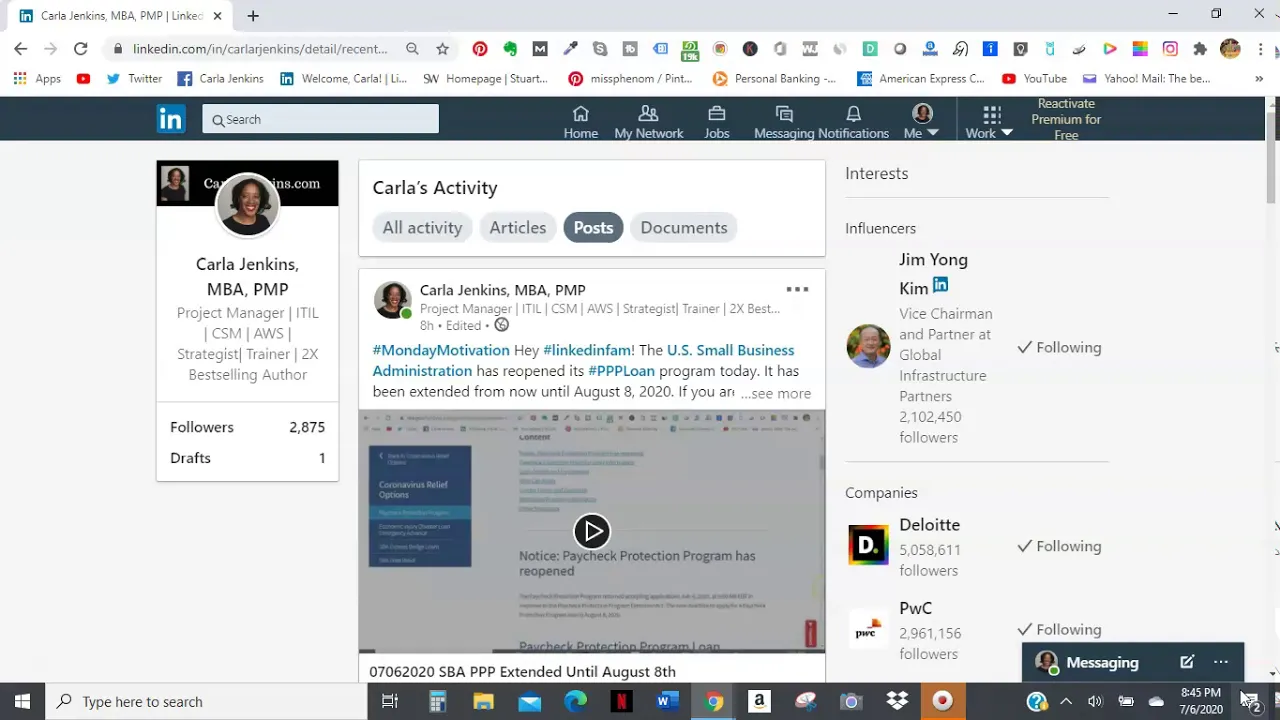Open Messaging in the LinkedIn nav bar
Screen dimensions: 1280x720
[784, 120]
